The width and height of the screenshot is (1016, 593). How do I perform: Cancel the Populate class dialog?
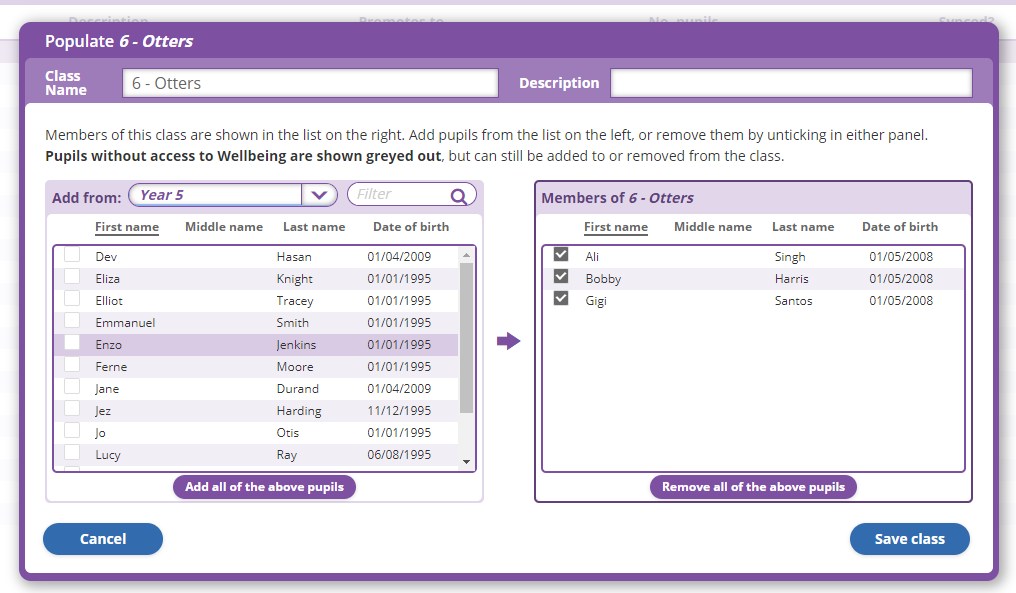click(103, 539)
